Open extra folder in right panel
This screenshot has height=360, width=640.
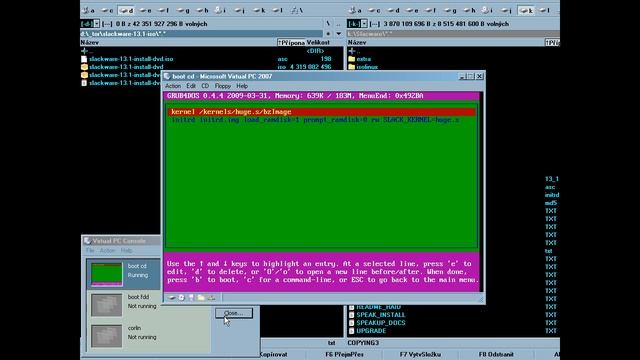coord(360,59)
